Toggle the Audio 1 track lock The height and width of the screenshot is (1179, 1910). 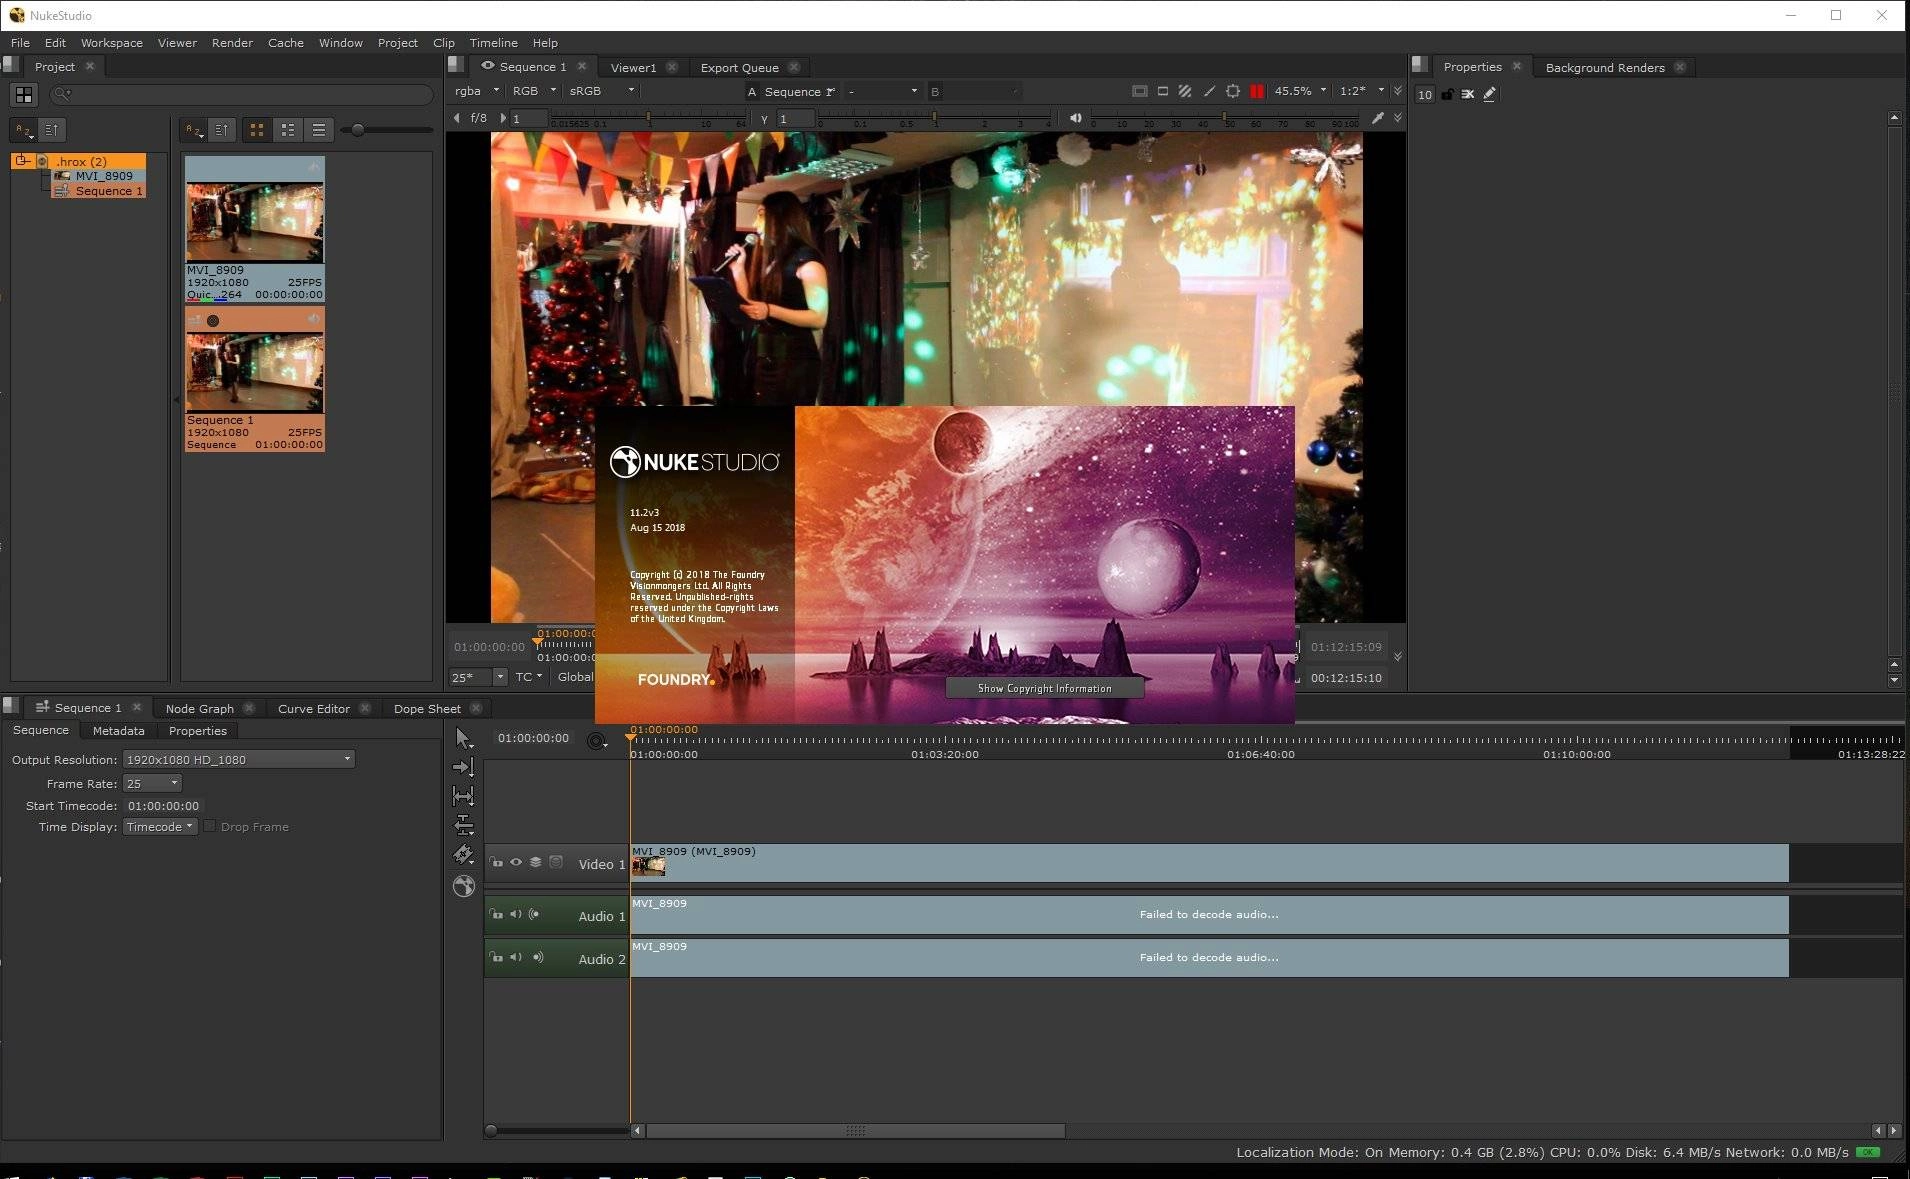[x=496, y=914]
